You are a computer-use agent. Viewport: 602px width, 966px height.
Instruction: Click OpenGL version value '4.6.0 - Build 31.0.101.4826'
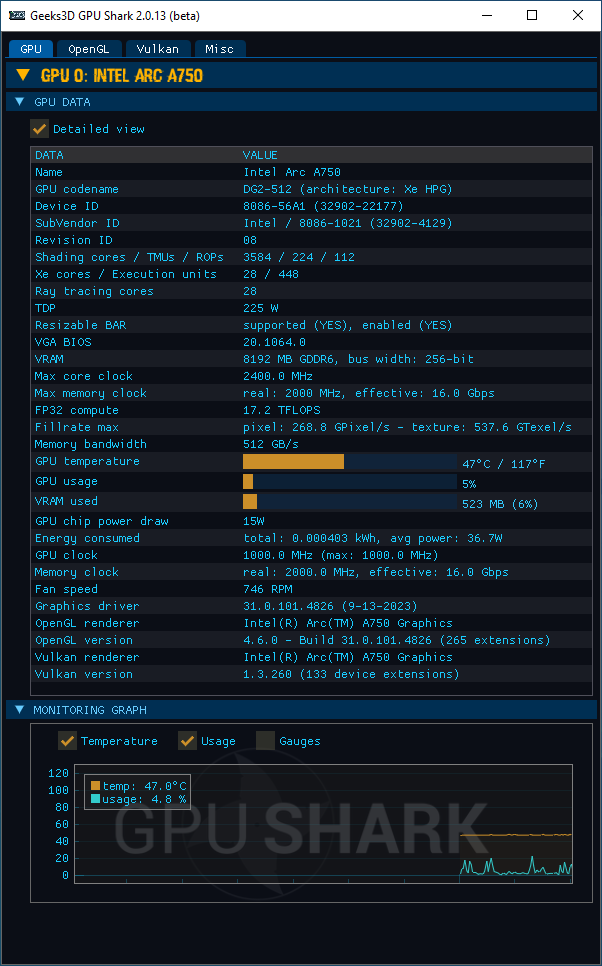[338, 640]
